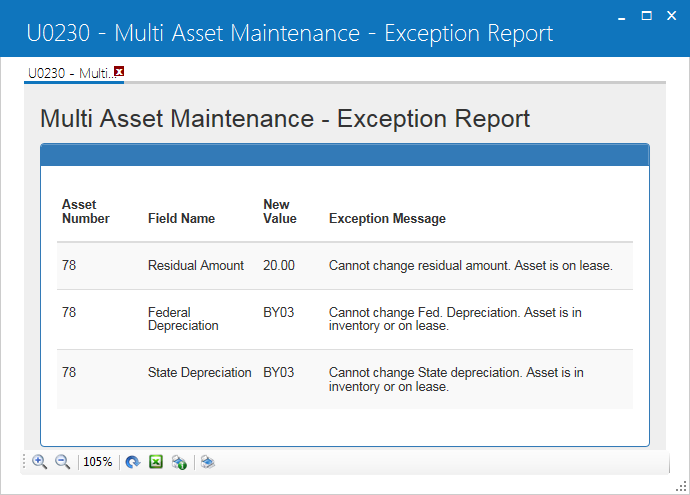This screenshot has height=495, width=690.
Task: Click the Exception Message column header
Action: point(387,218)
